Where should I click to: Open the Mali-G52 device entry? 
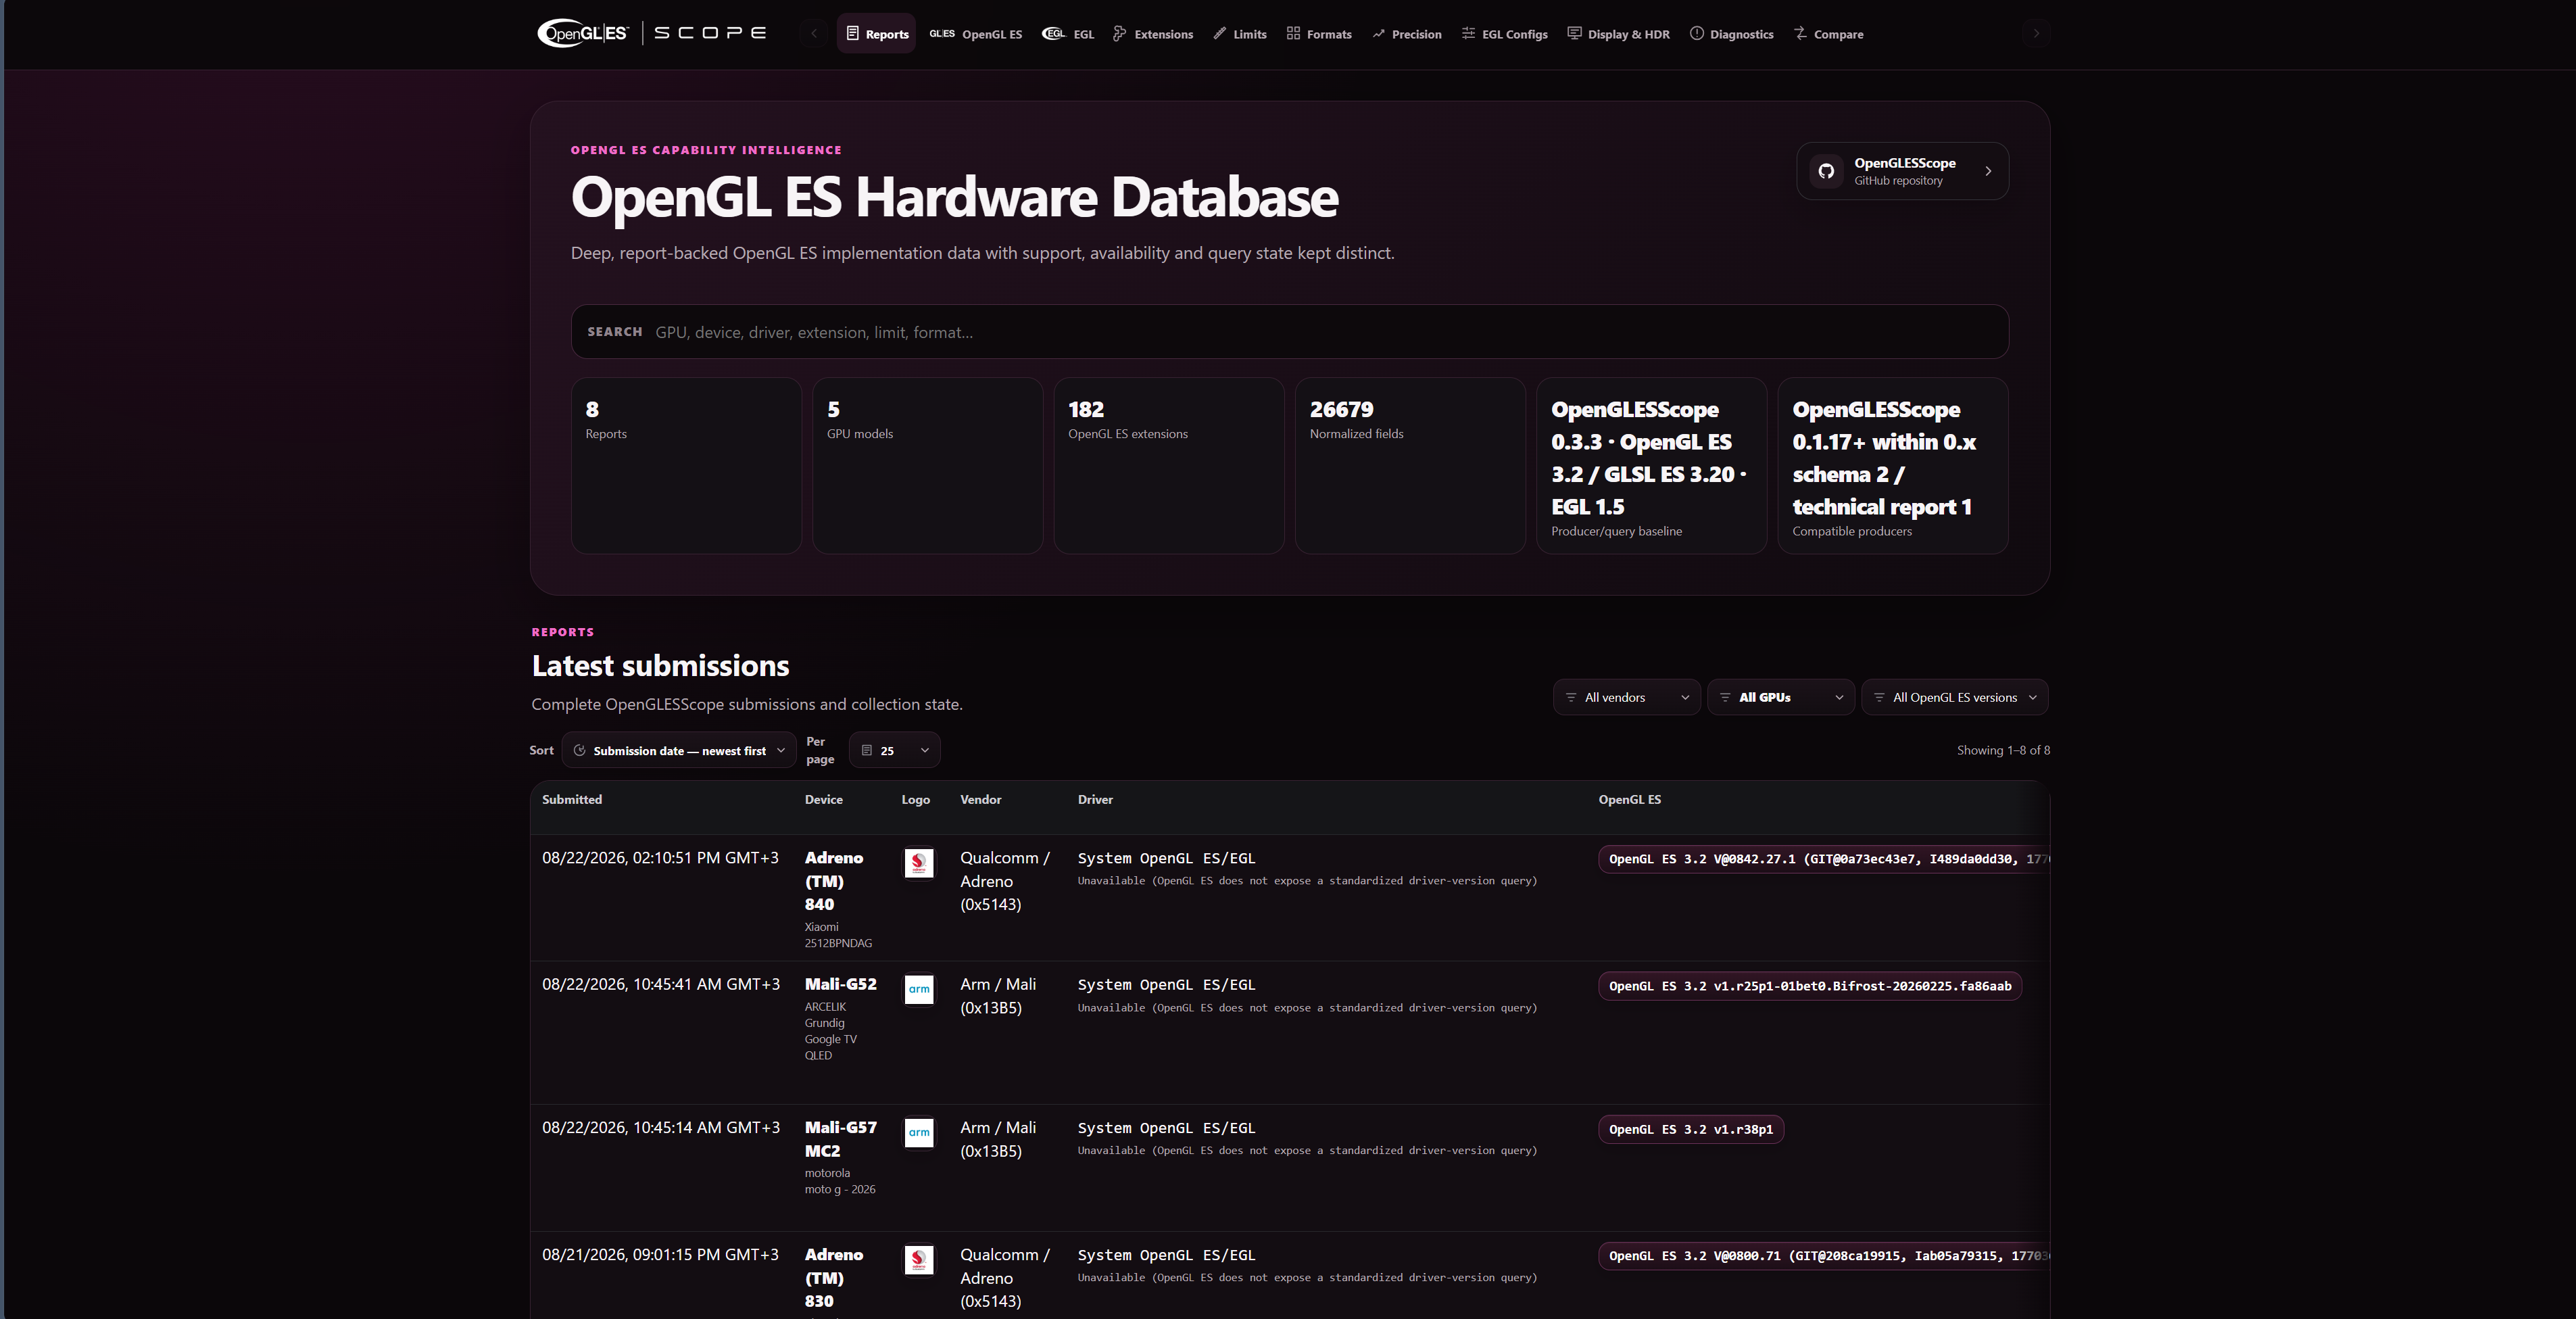pyautogui.click(x=841, y=984)
